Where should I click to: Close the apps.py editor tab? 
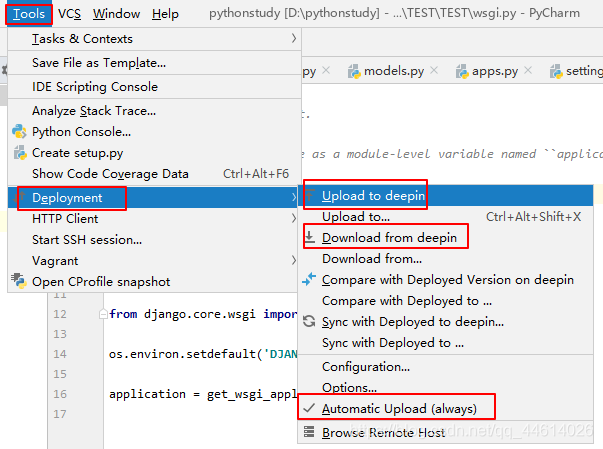pos(528,70)
